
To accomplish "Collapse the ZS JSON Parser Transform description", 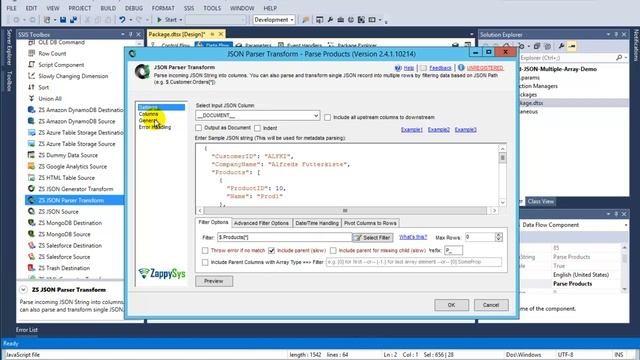I will click(23, 290).
